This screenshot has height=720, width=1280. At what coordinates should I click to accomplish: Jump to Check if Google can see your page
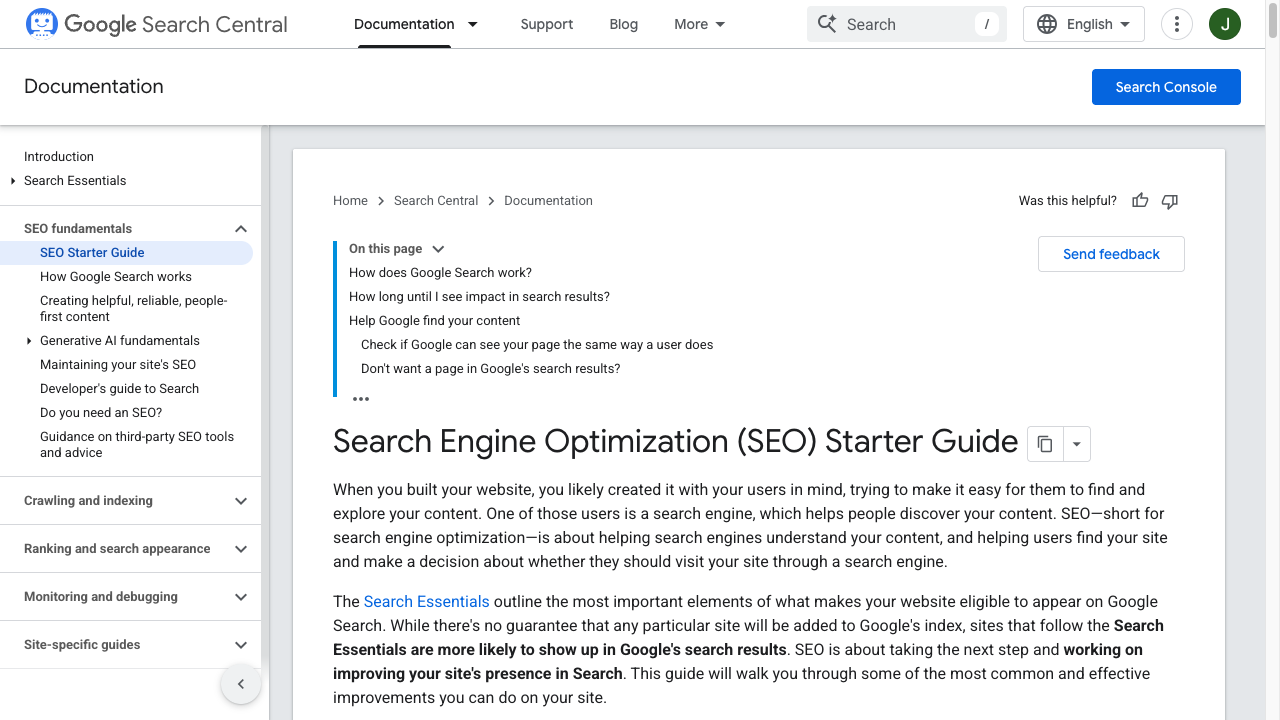pos(537,345)
